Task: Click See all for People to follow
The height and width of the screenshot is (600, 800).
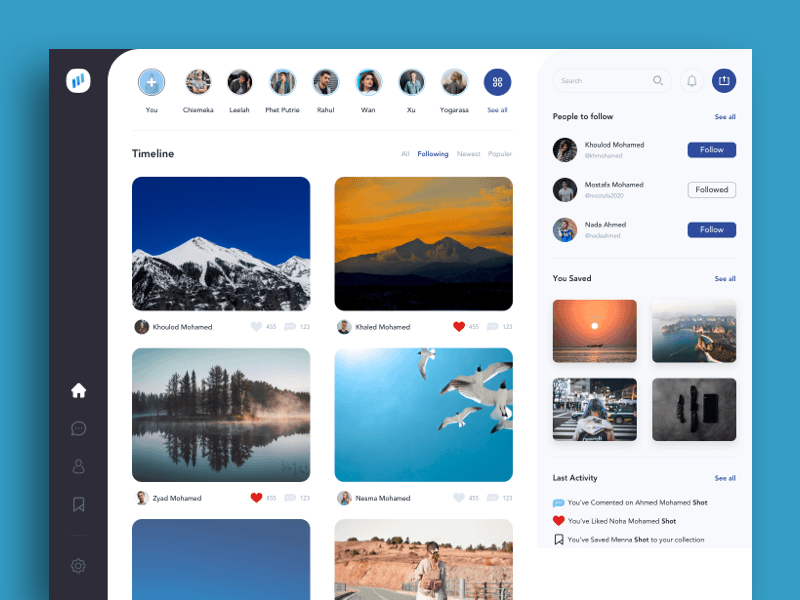Action: [725, 116]
